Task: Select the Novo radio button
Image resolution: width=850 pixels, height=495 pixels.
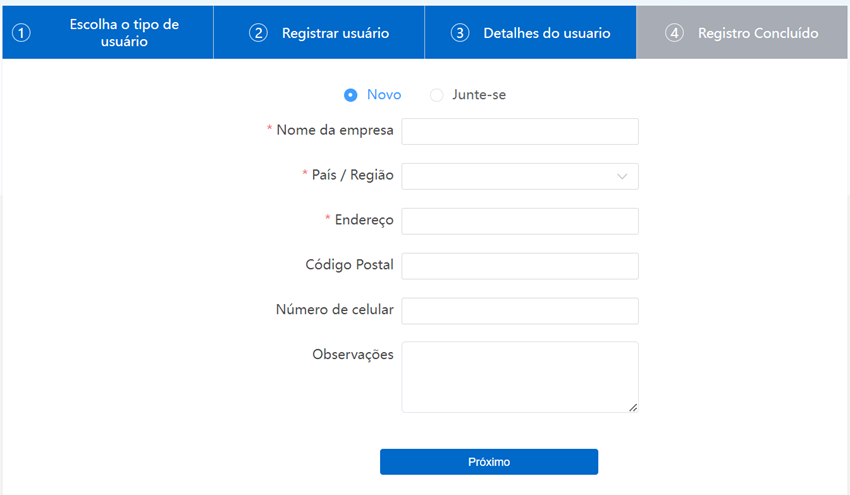Action: [x=350, y=95]
